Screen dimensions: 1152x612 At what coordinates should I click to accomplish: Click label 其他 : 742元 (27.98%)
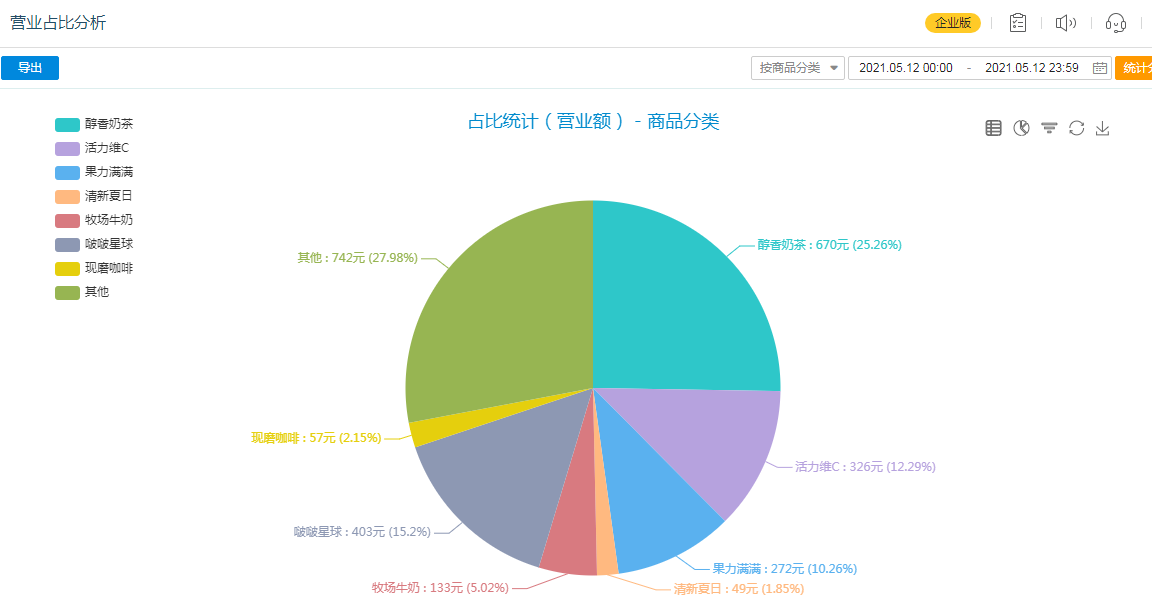[x=357, y=258]
